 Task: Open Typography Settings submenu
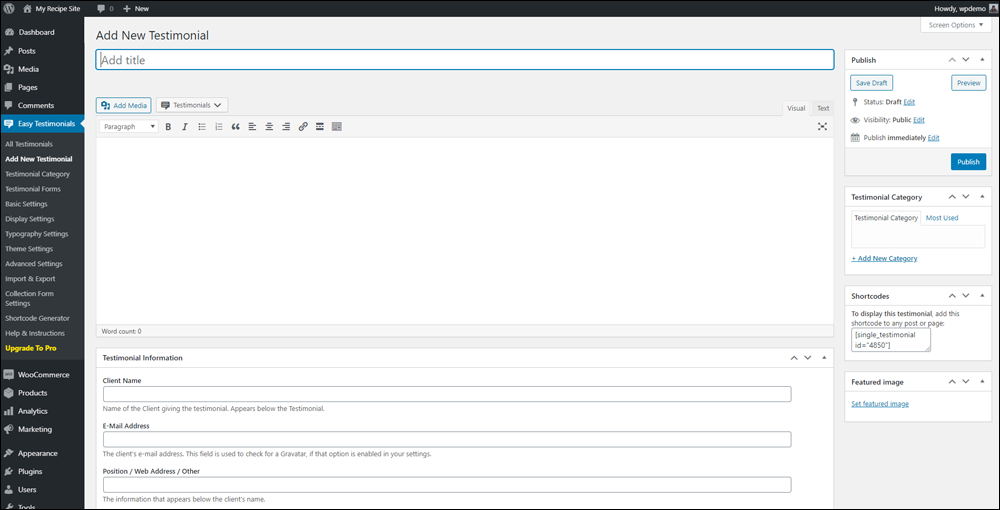click(x=36, y=234)
